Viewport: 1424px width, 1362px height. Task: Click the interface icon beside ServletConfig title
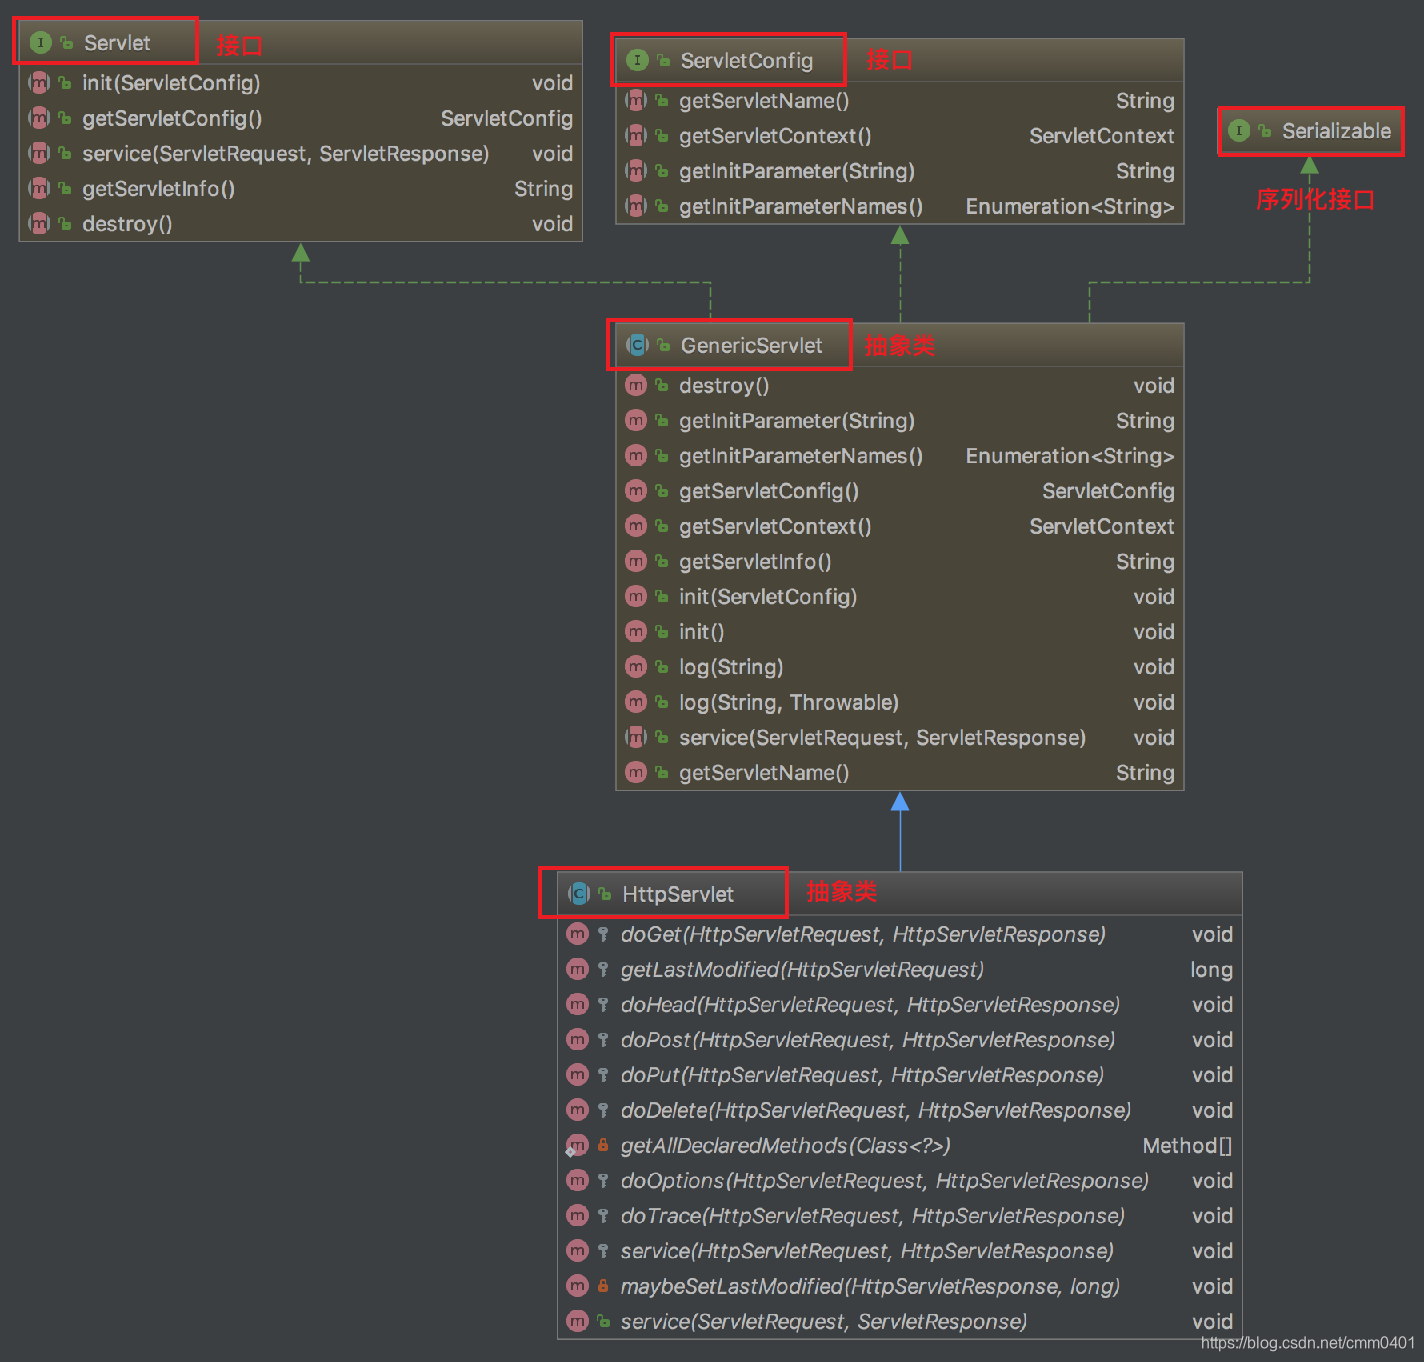pos(637,61)
